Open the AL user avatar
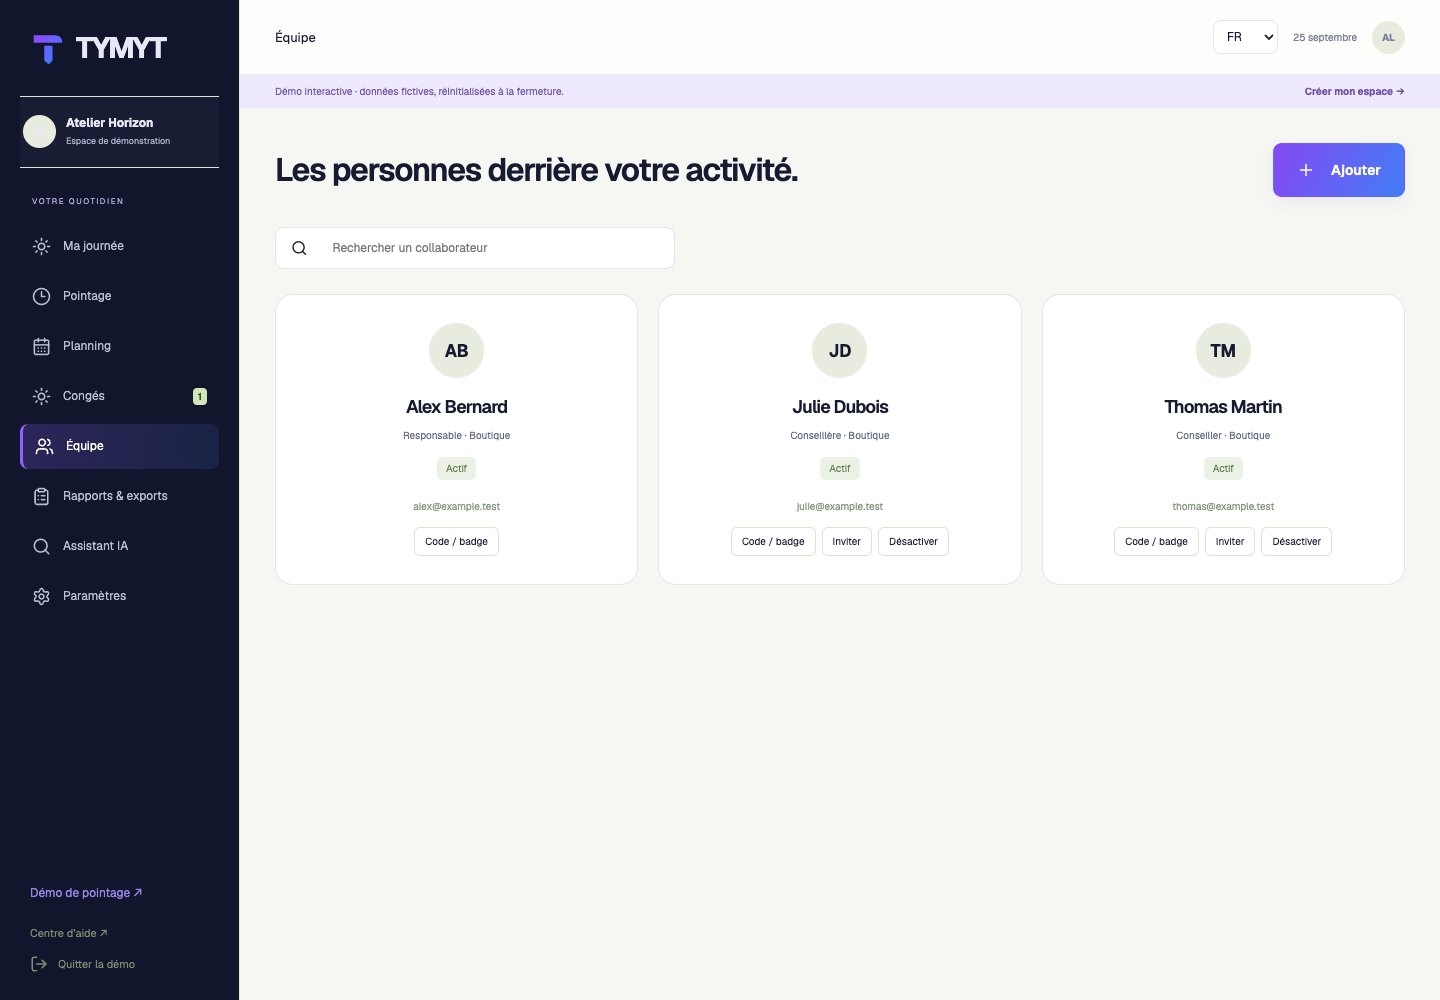1440x1000 pixels. 1388,37
